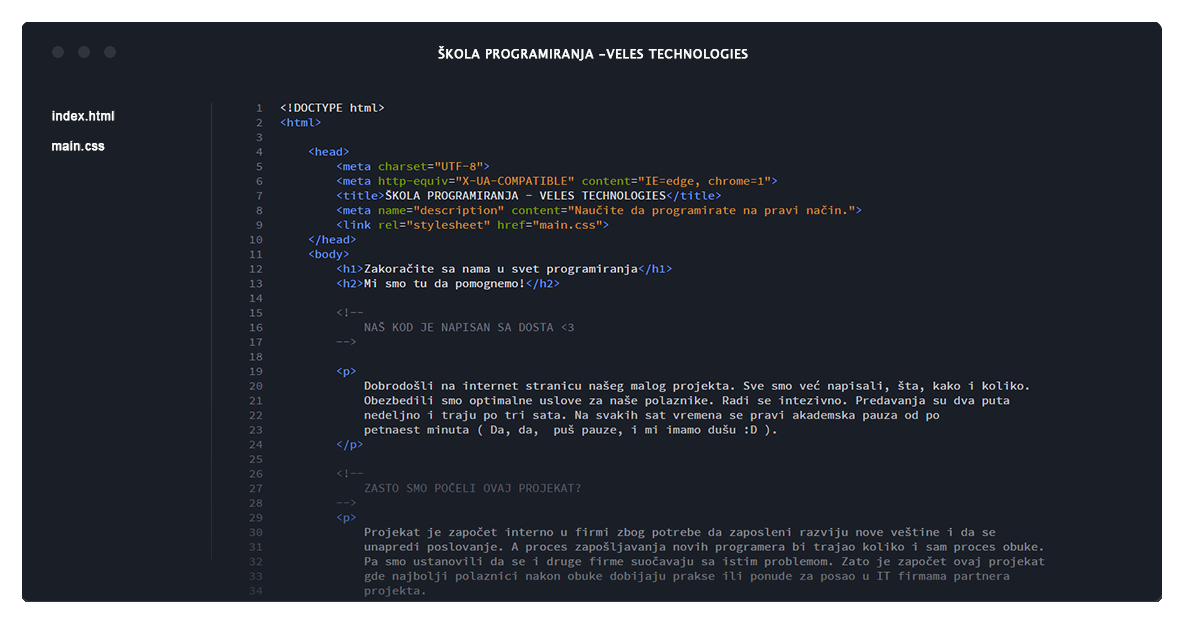1184x624 pixels.
Task: Click the closing head tag on line 10
Action: [332, 240]
